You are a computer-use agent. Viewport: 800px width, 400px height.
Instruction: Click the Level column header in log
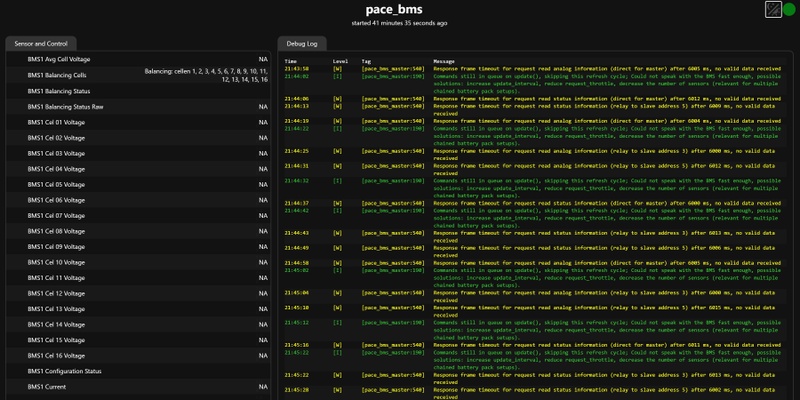340,61
